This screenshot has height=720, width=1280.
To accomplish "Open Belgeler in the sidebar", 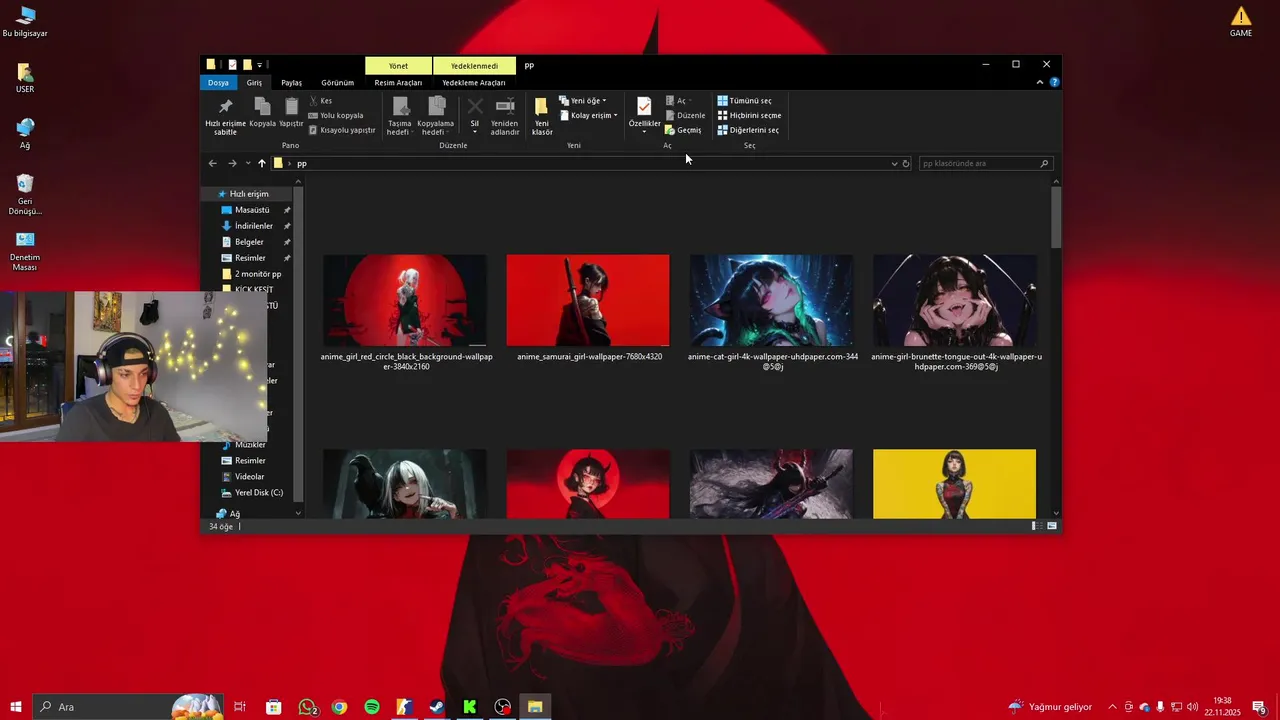I will 249,242.
